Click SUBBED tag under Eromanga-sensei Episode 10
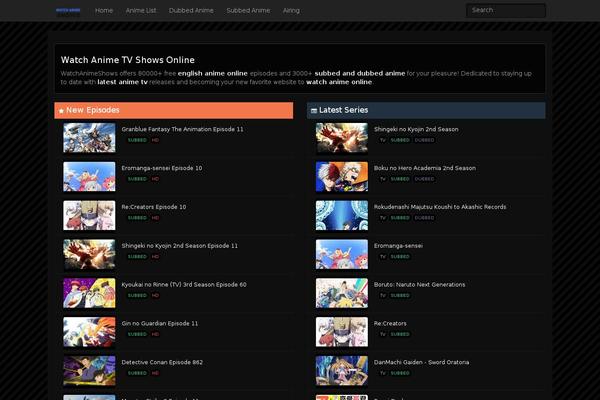This screenshot has width=600, height=400. (137, 179)
